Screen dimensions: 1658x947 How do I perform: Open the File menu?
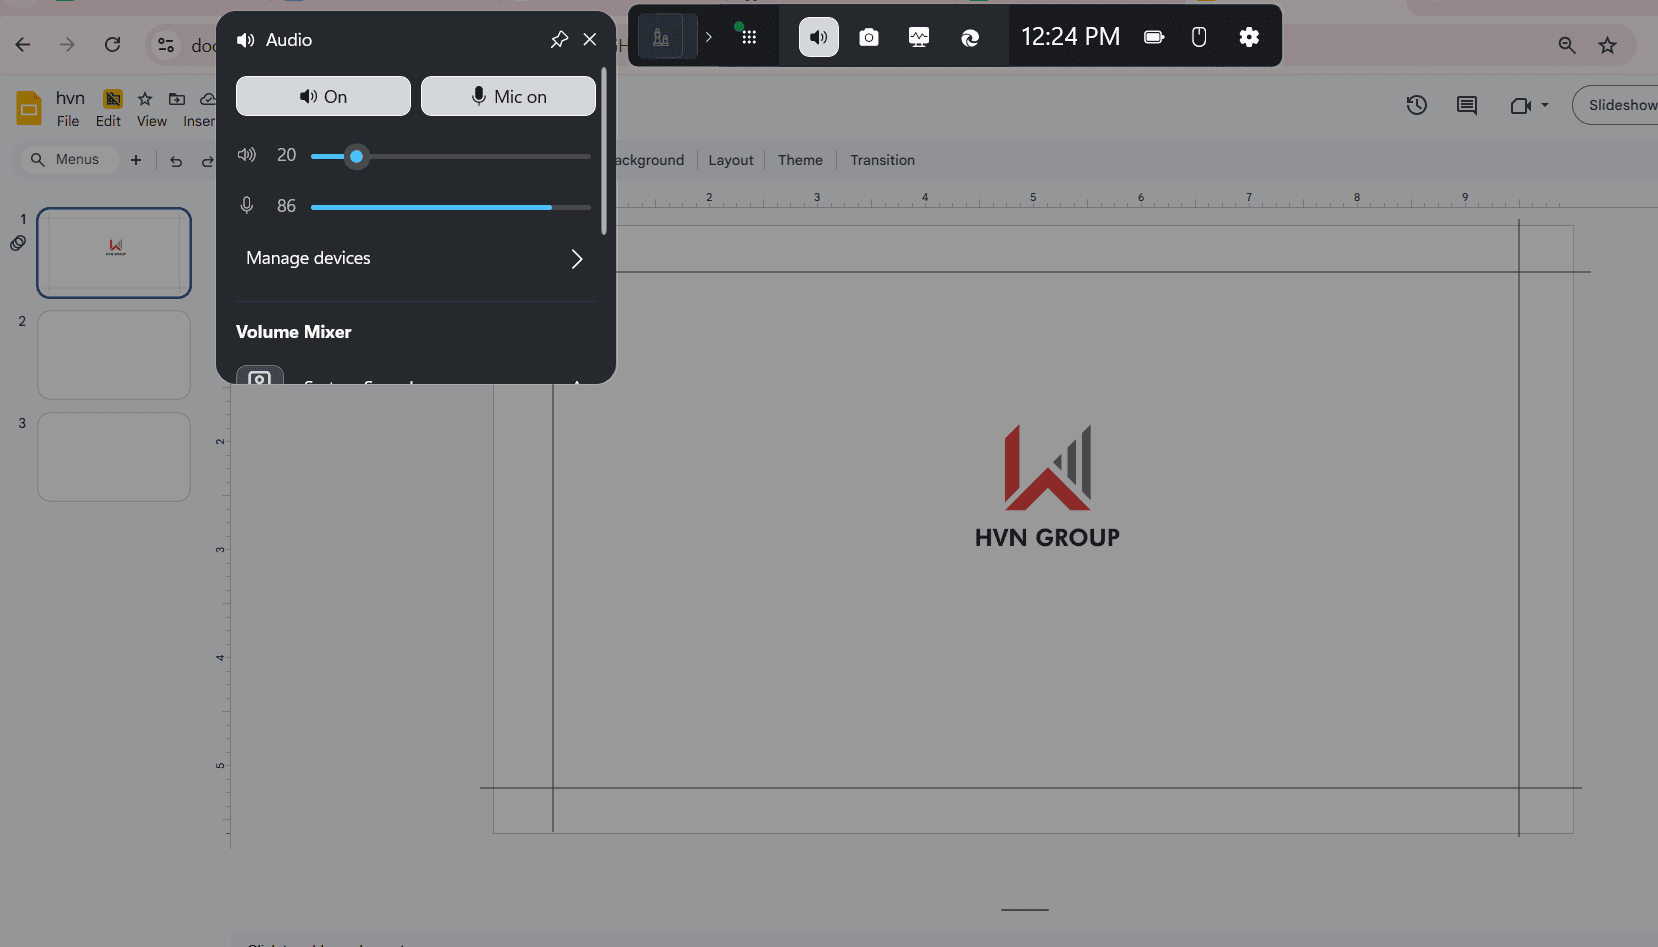(x=68, y=121)
